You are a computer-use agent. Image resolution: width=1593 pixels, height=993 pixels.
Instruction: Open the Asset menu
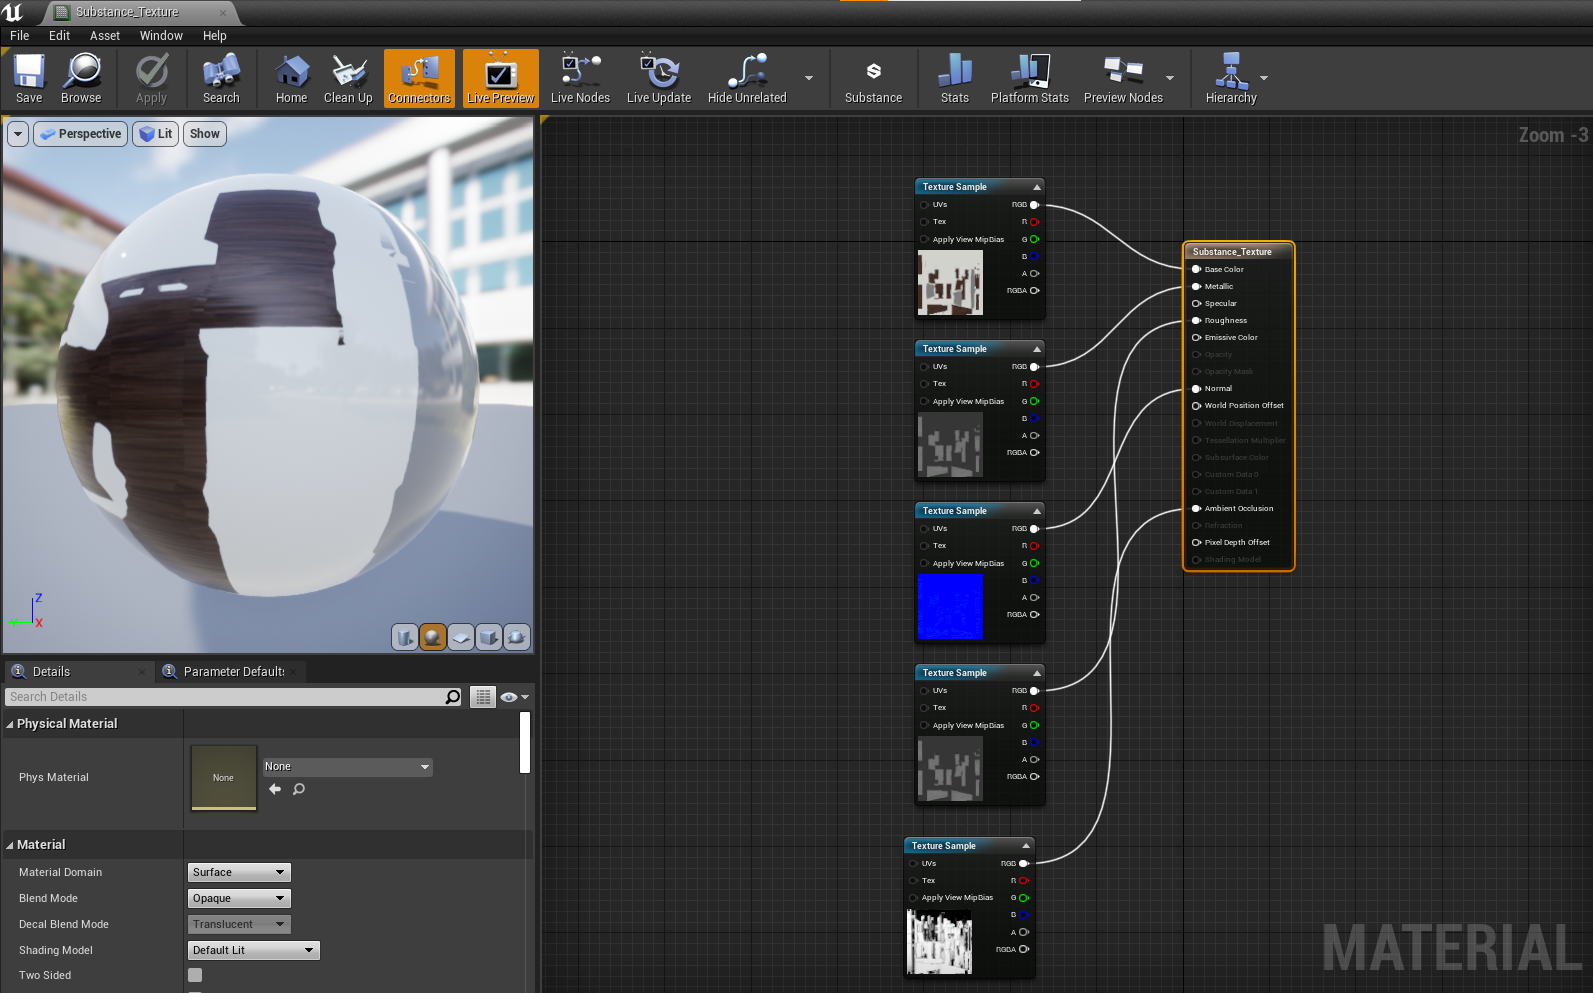tap(105, 36)
